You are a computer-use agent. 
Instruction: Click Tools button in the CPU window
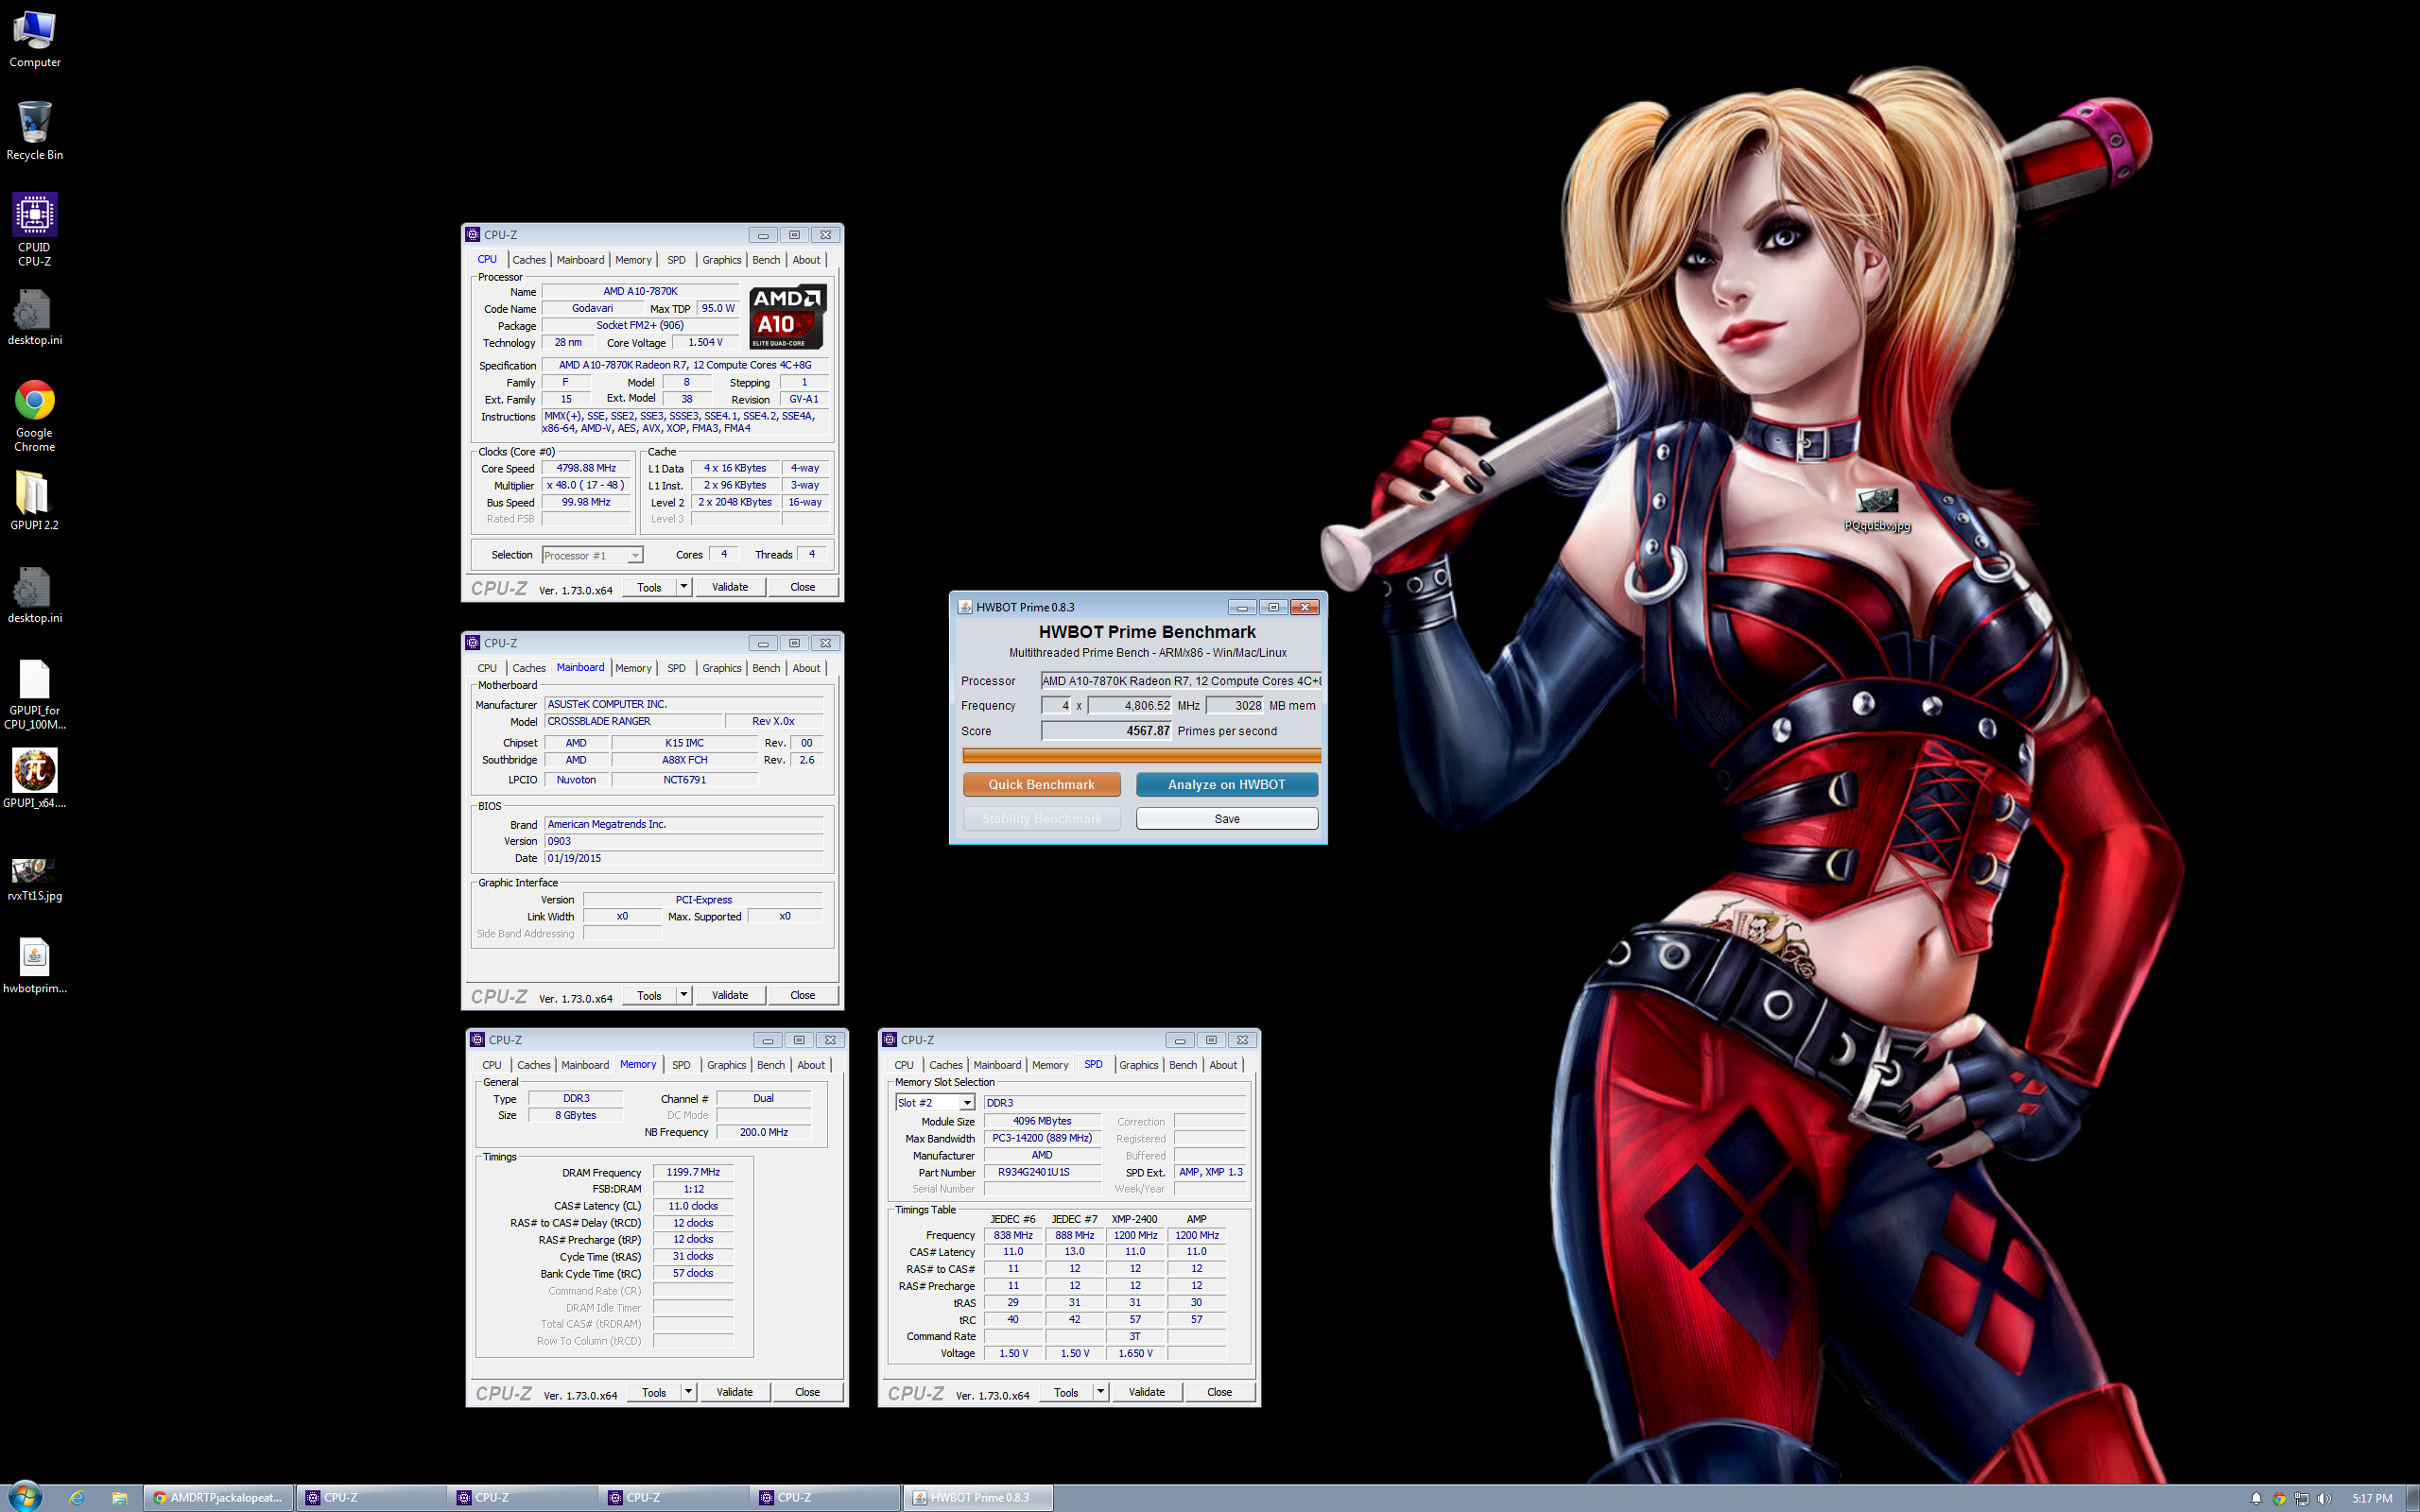point(649,587)
